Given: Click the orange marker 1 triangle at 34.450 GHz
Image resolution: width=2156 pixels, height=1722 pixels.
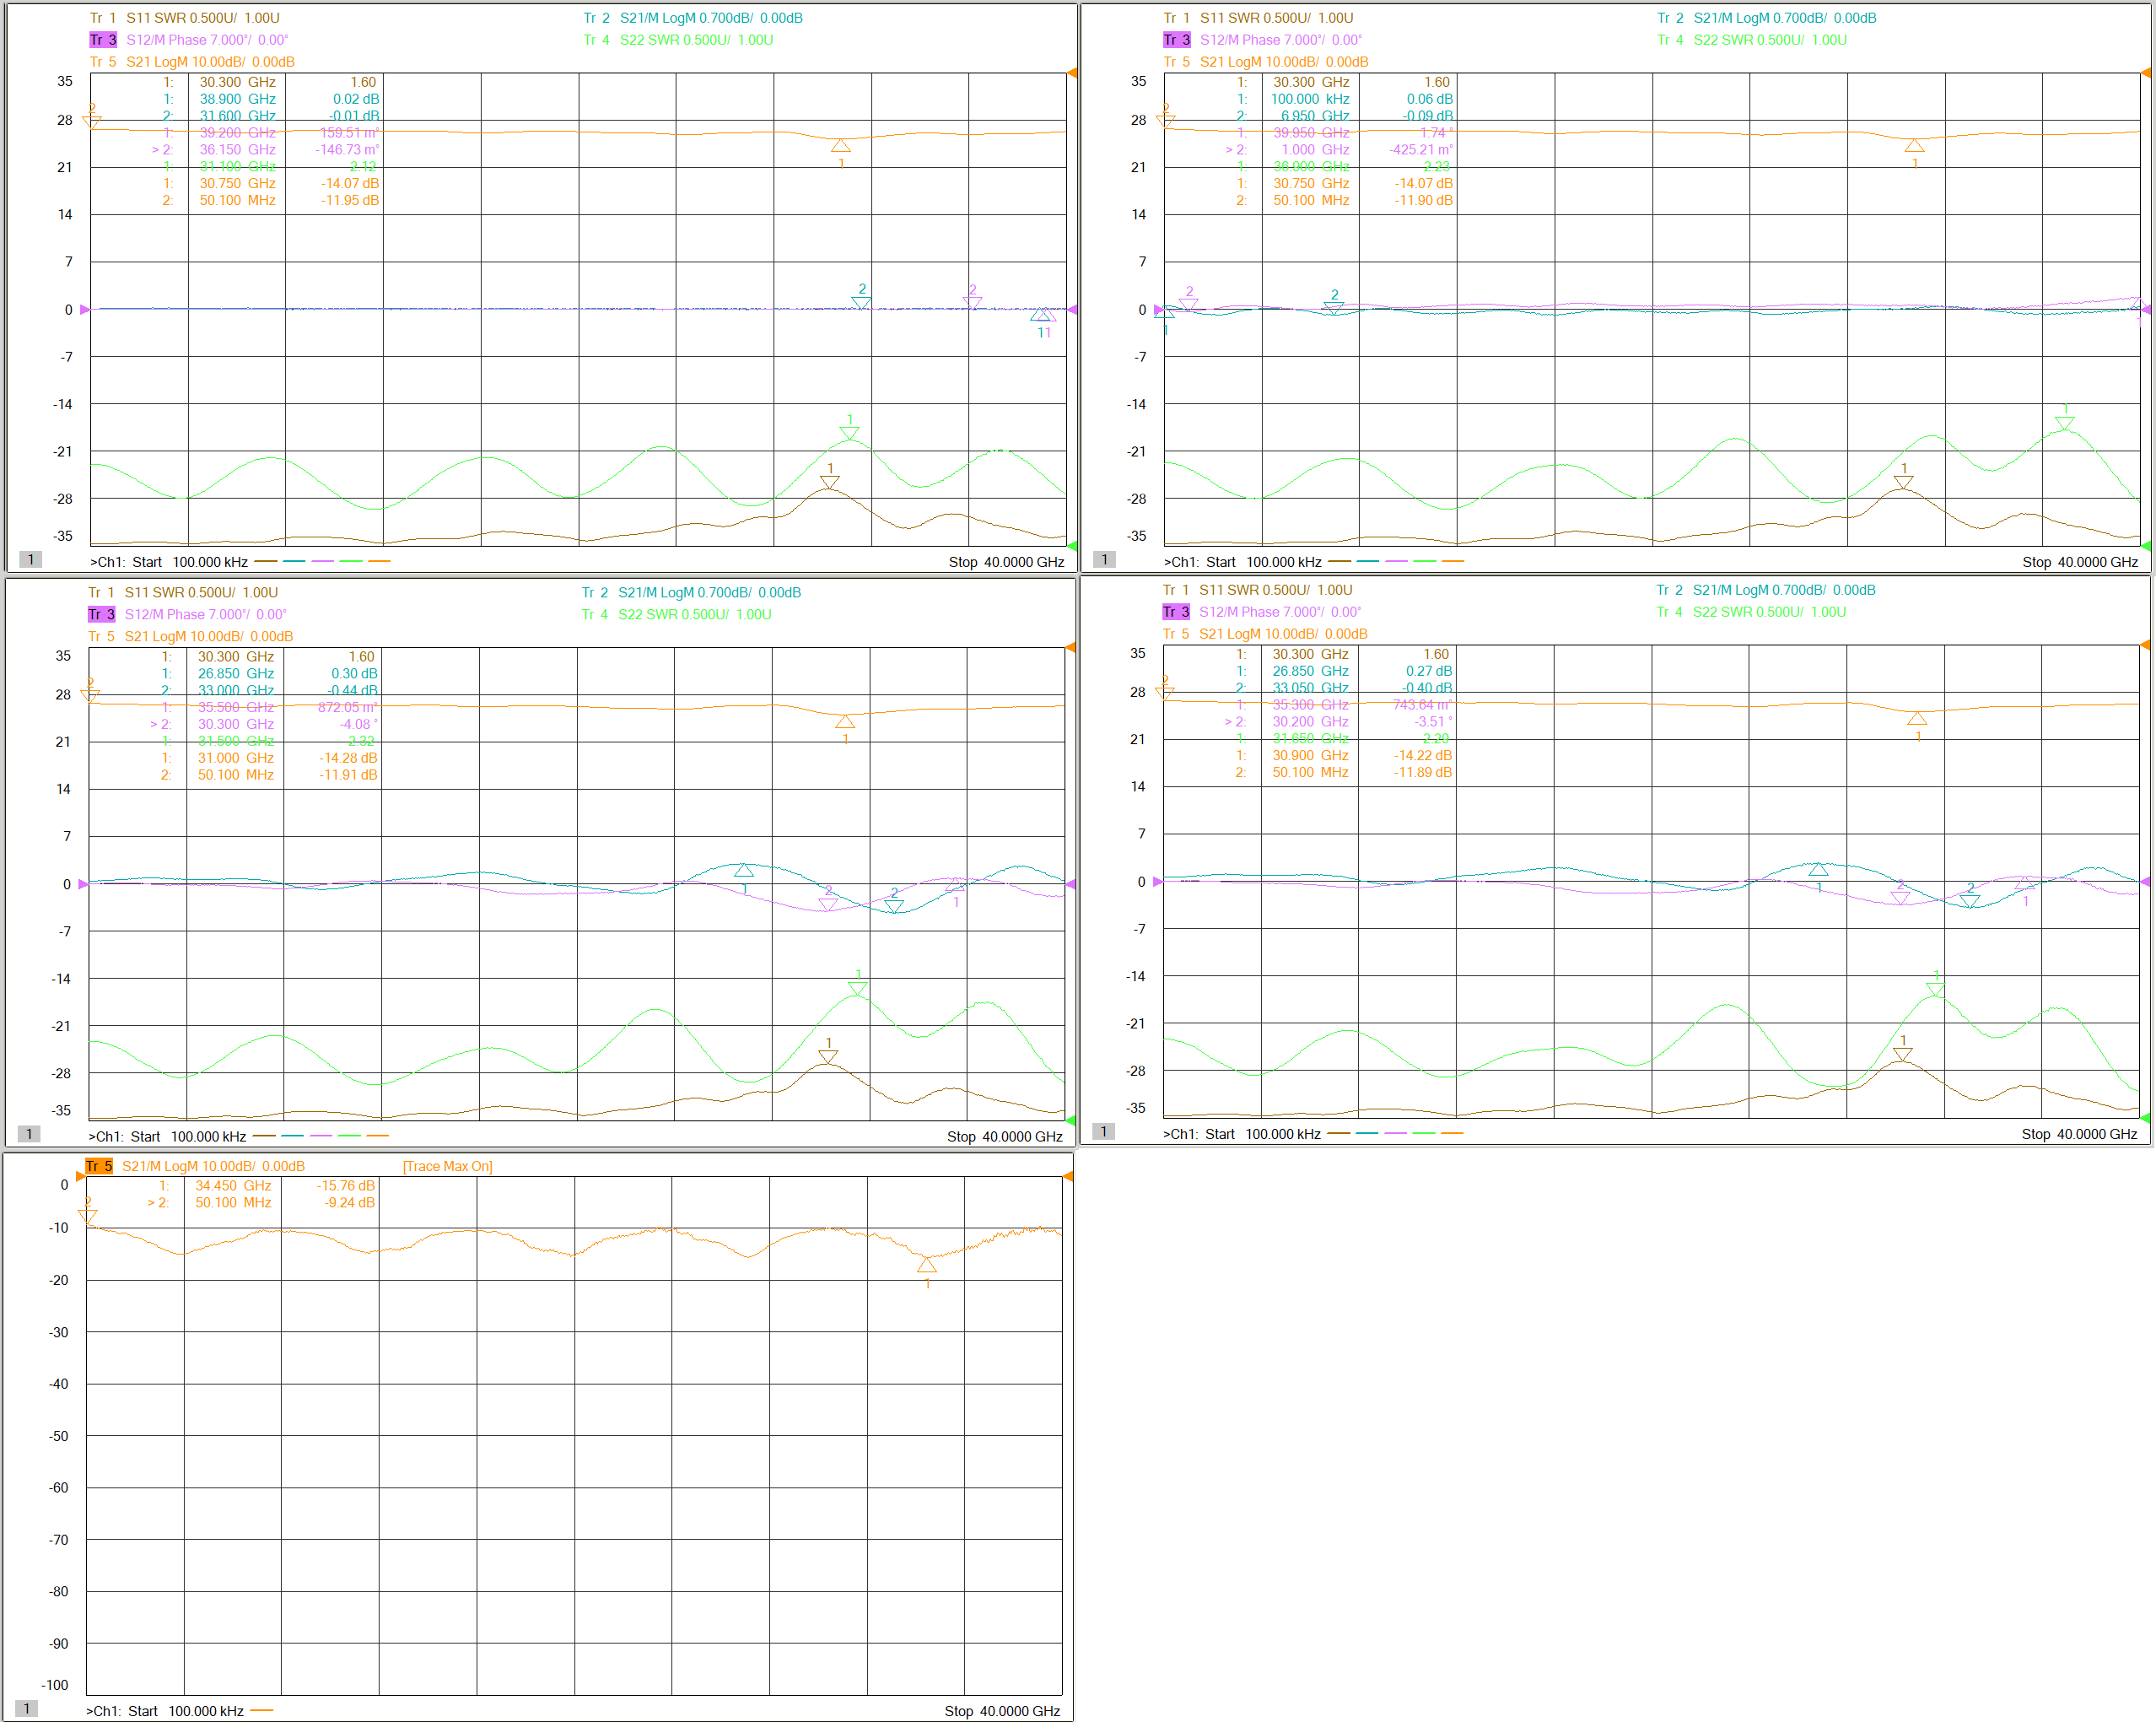Looking at the screenshot, I should pos(927,1266).
